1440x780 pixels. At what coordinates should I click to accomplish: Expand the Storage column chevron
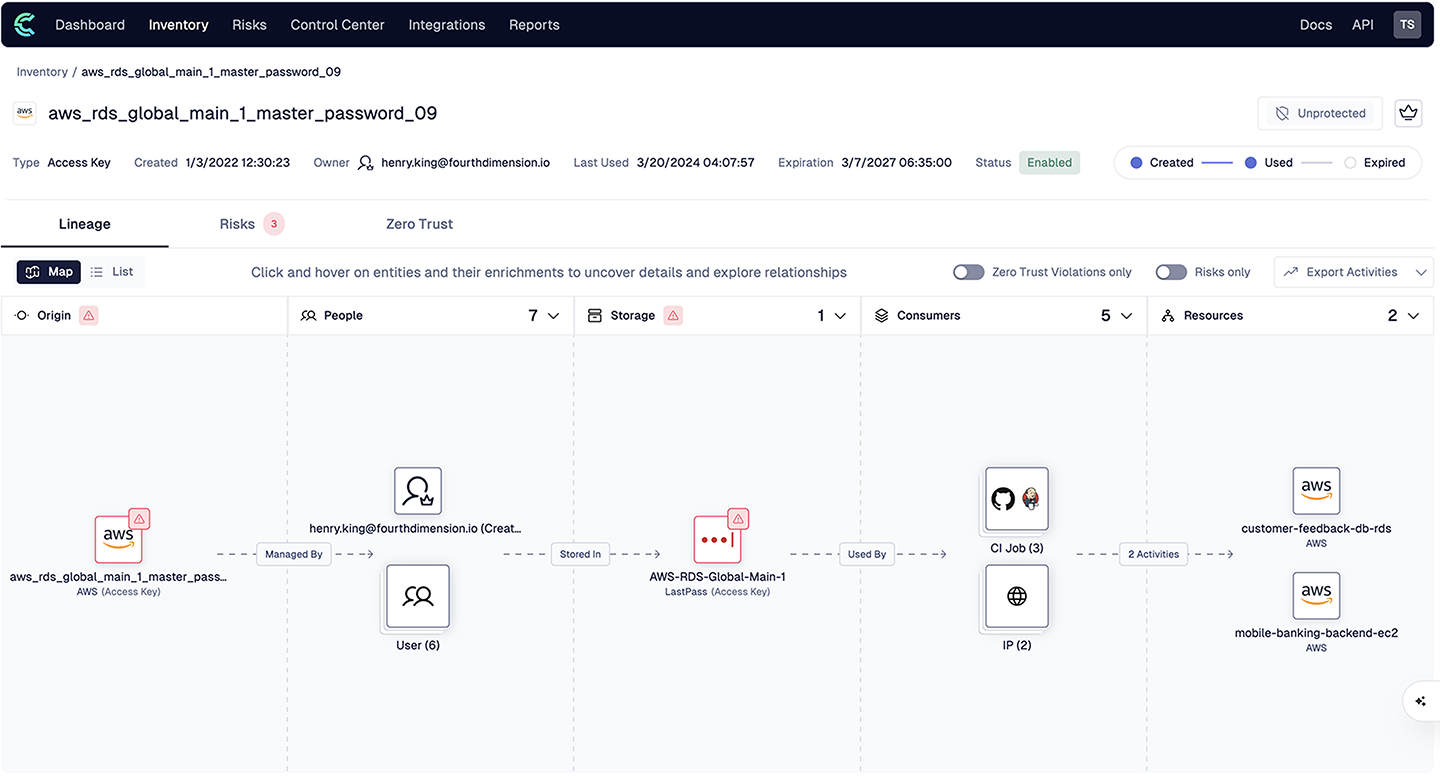coord(840,316)
